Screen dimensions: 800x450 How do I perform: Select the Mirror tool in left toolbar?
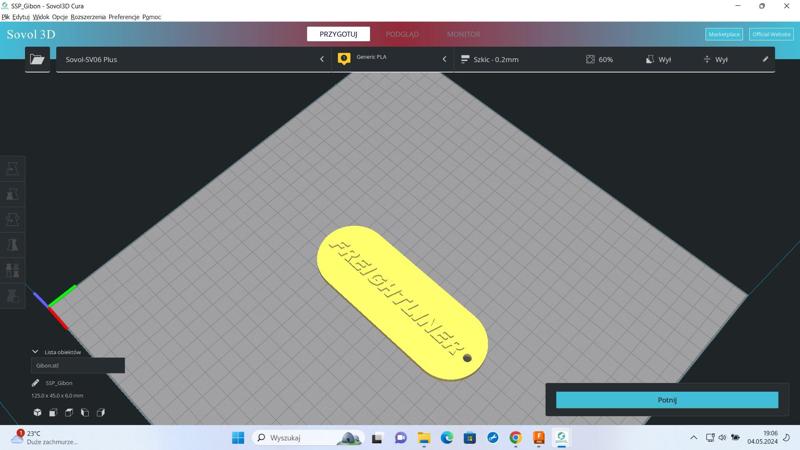pos(13,245)
